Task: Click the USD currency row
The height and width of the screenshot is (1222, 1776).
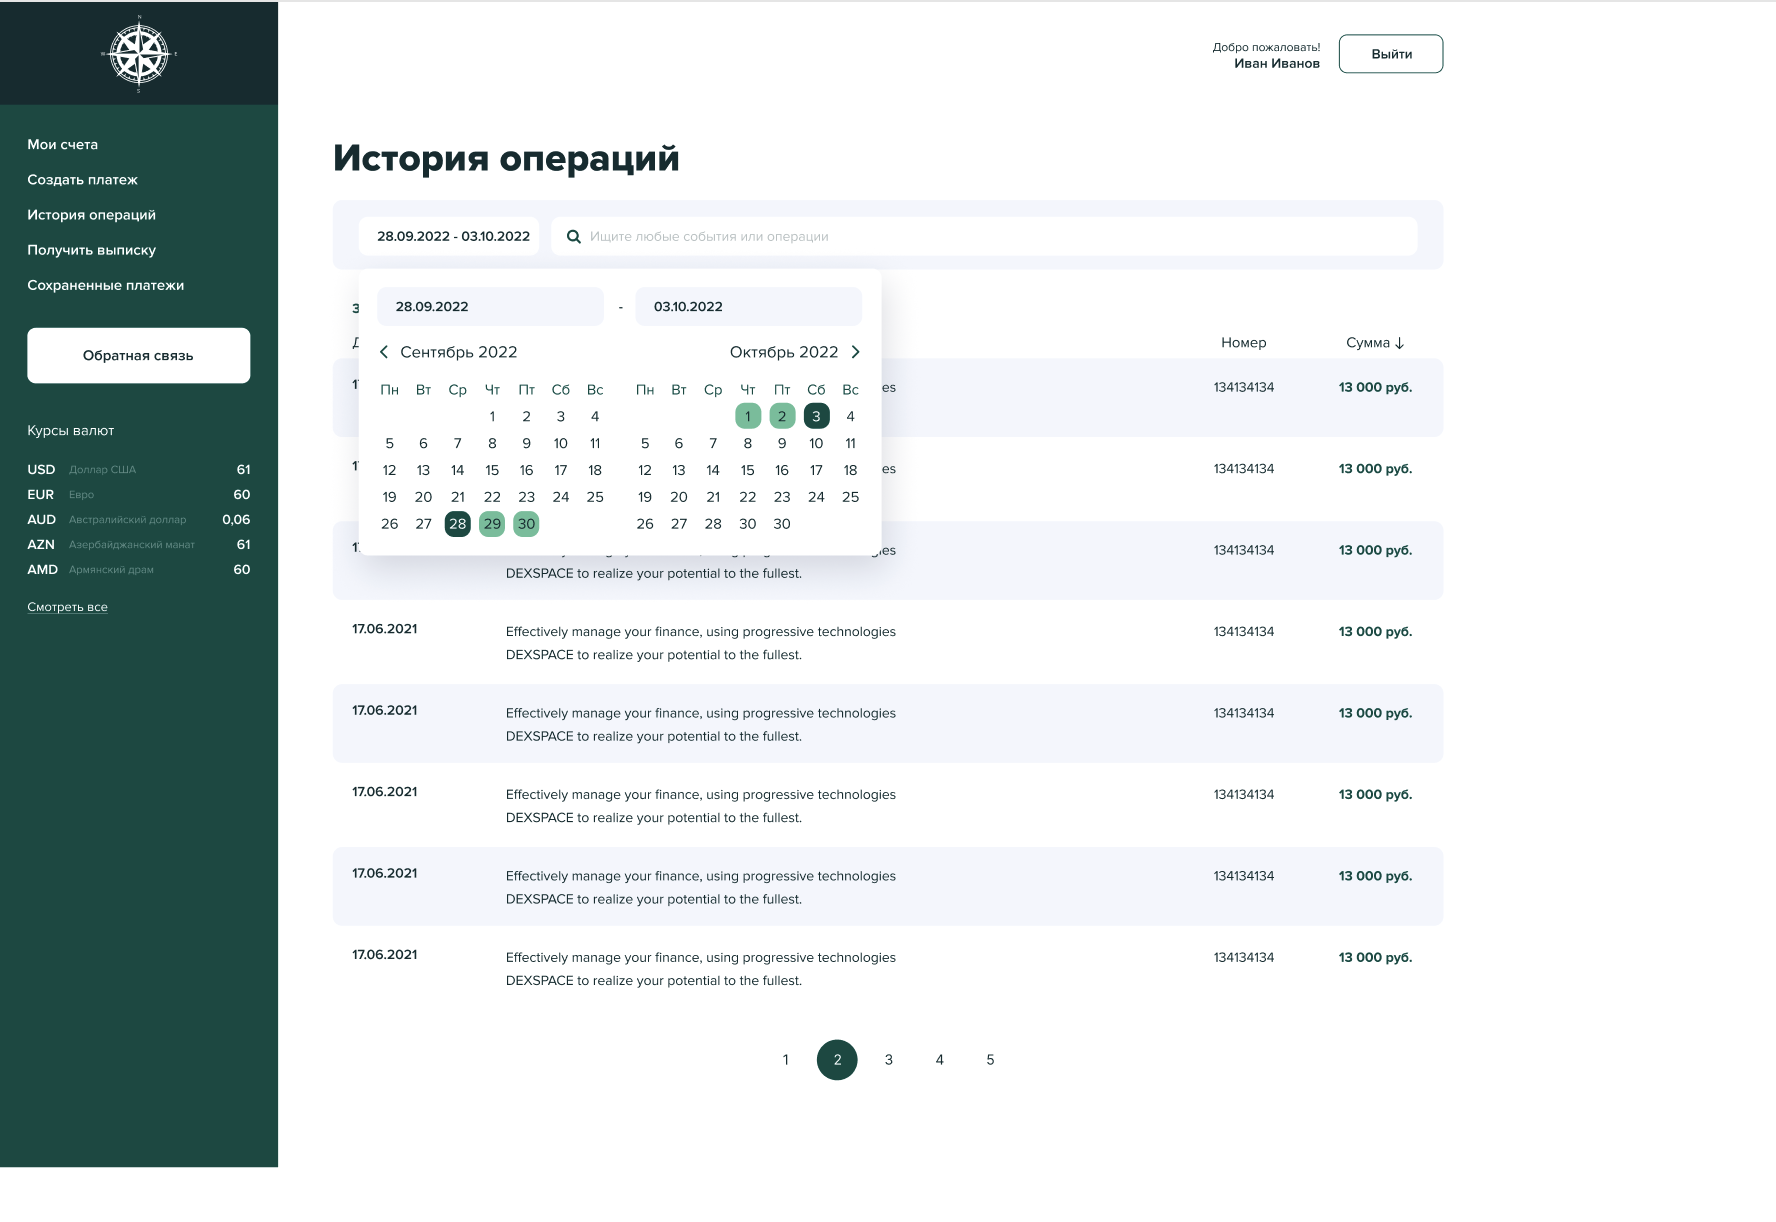Action: pyautogui.click(x=139, y=470)
